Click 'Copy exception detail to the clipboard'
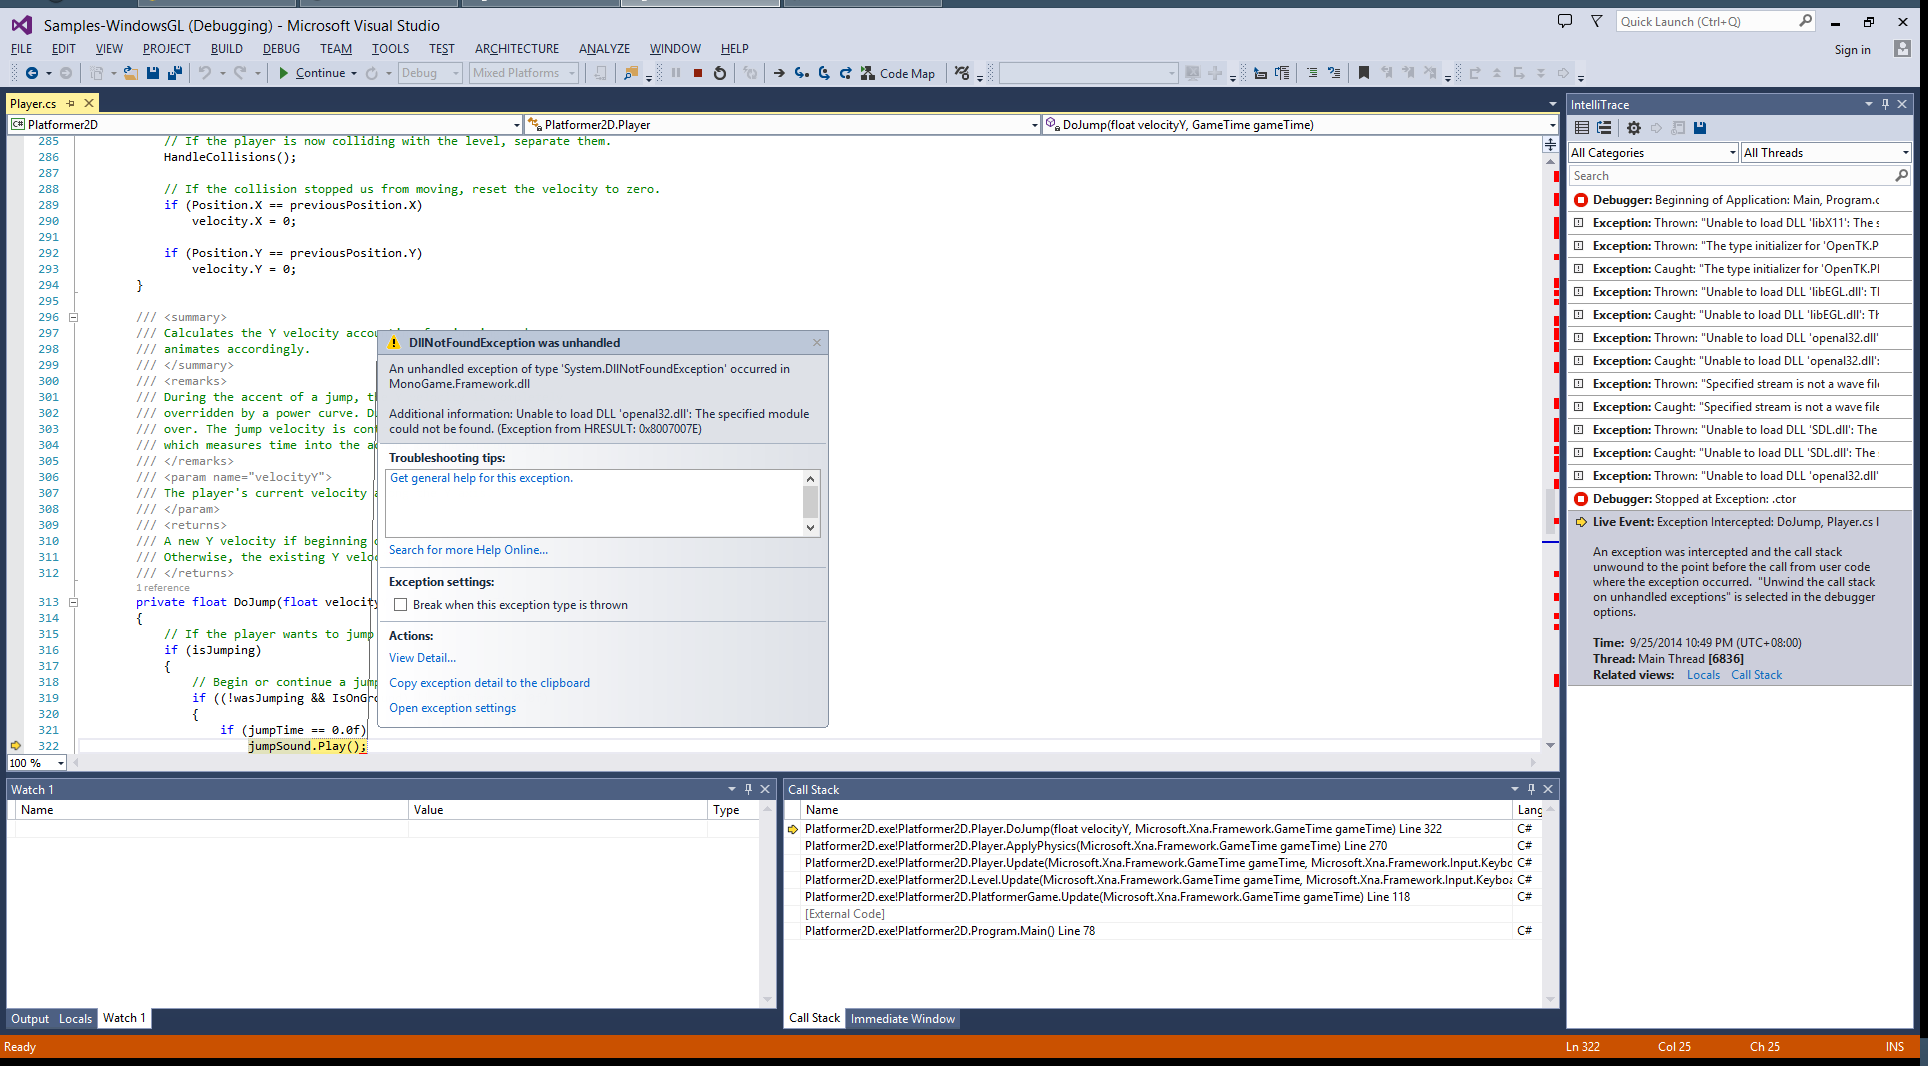The height and width of the screenshot is (1066, 1928). (x=489, y=683)
